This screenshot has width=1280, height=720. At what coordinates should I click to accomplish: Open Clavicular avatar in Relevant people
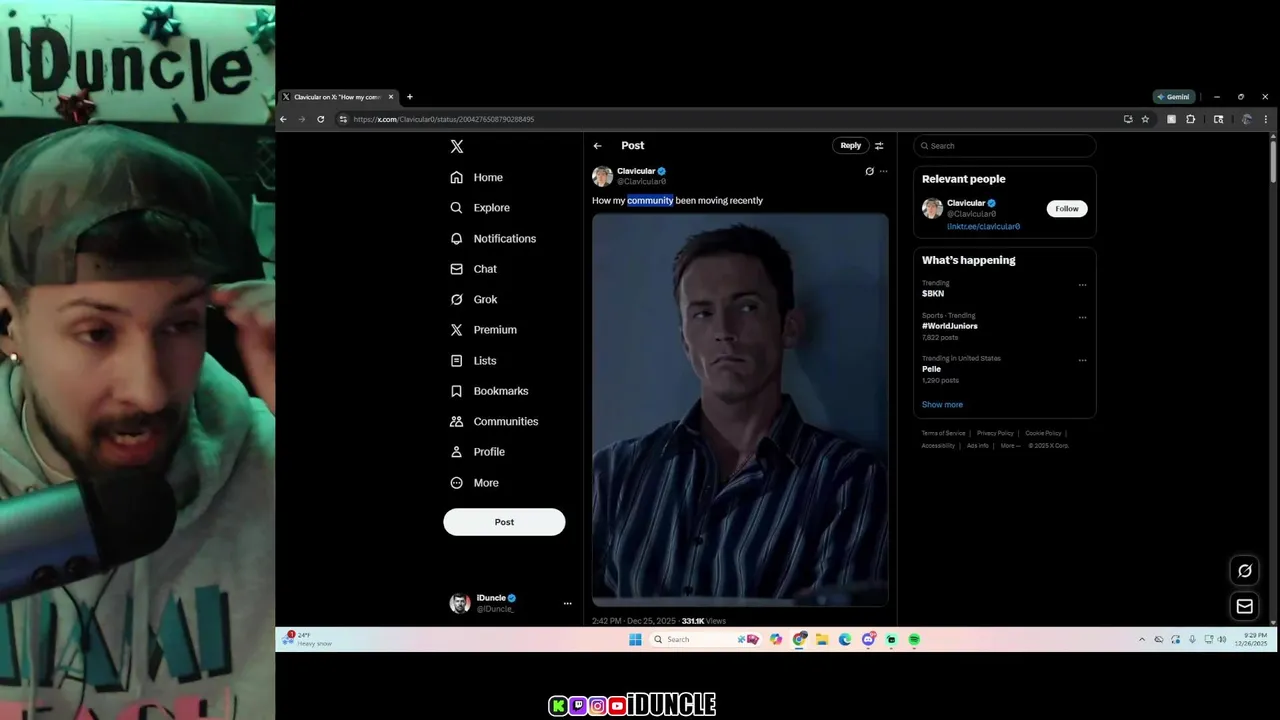point(932,208)
